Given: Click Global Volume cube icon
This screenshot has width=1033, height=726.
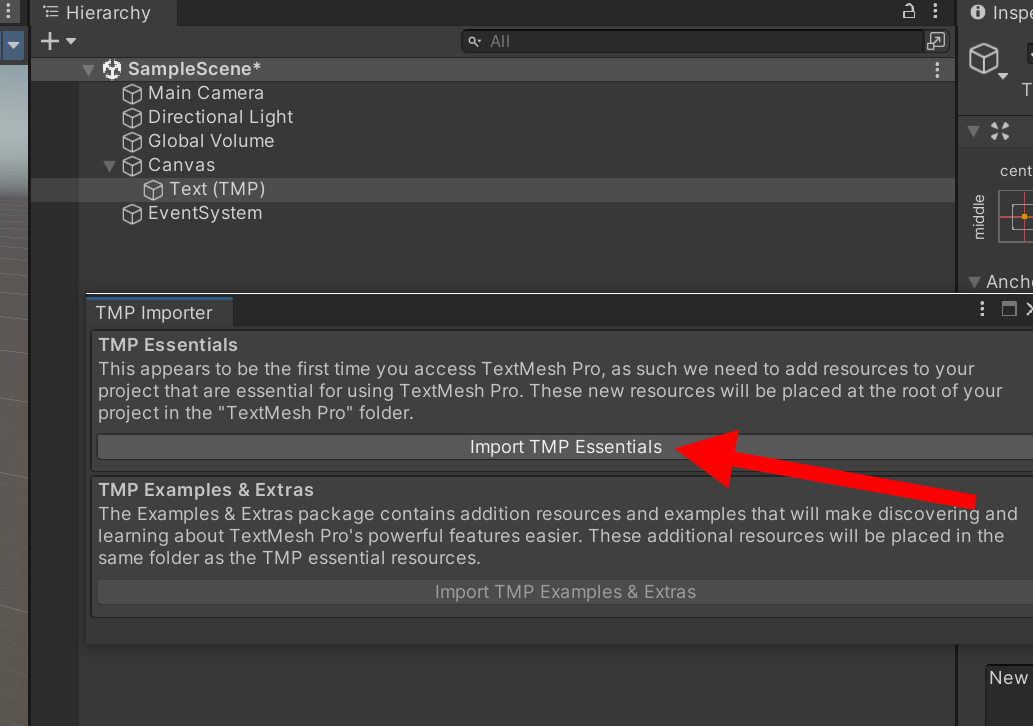Looking at the screenshot, I should (132, 142).
